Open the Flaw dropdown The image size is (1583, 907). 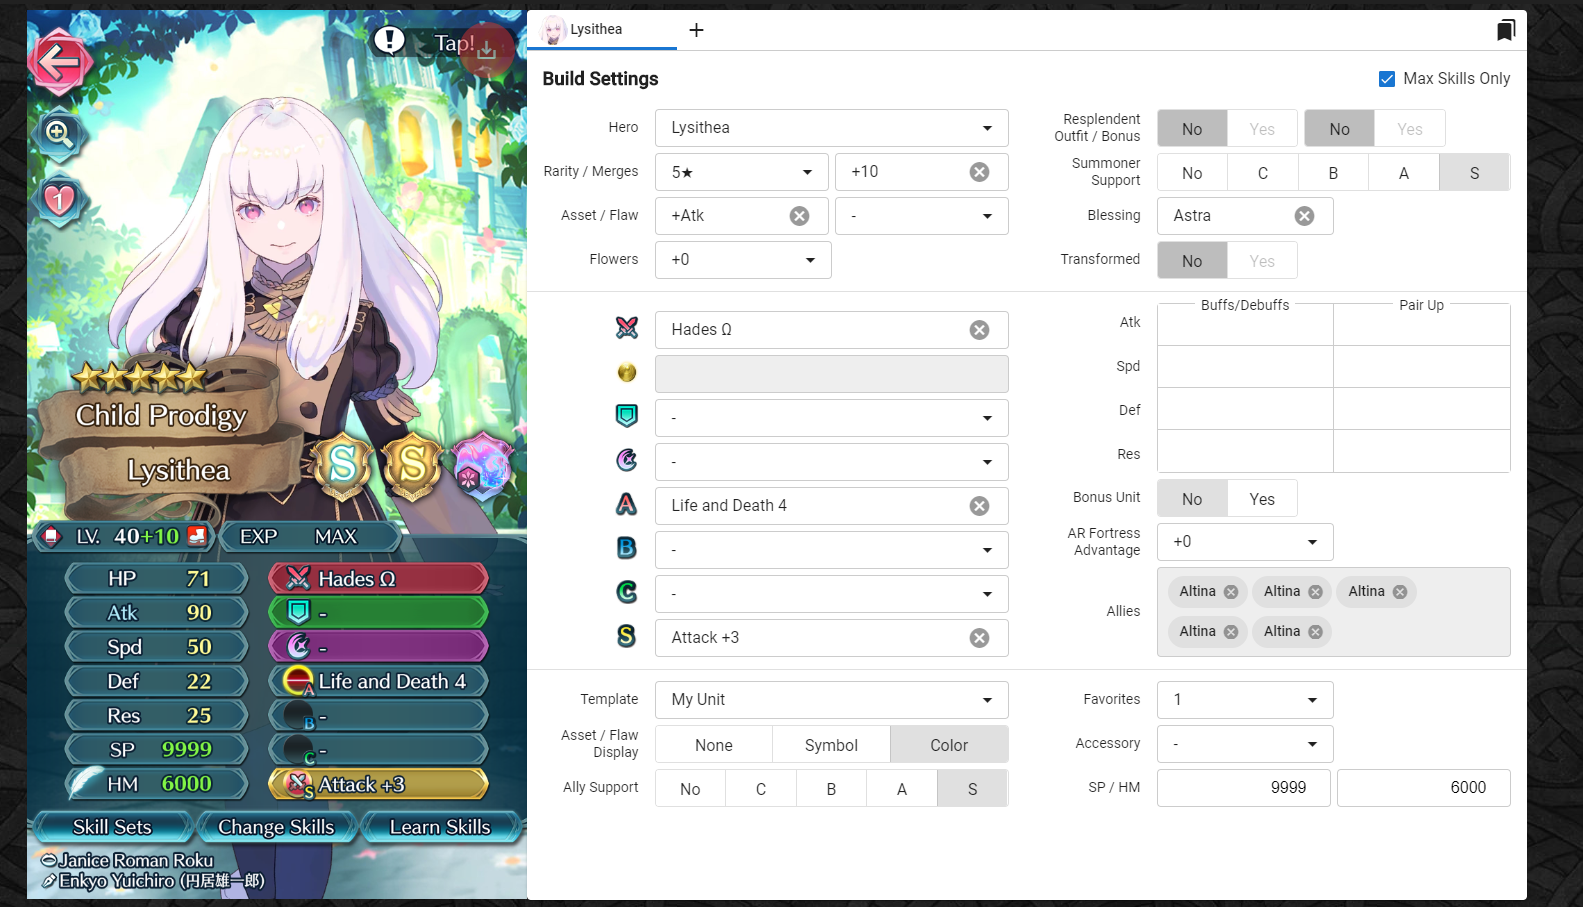coord(922,216)
